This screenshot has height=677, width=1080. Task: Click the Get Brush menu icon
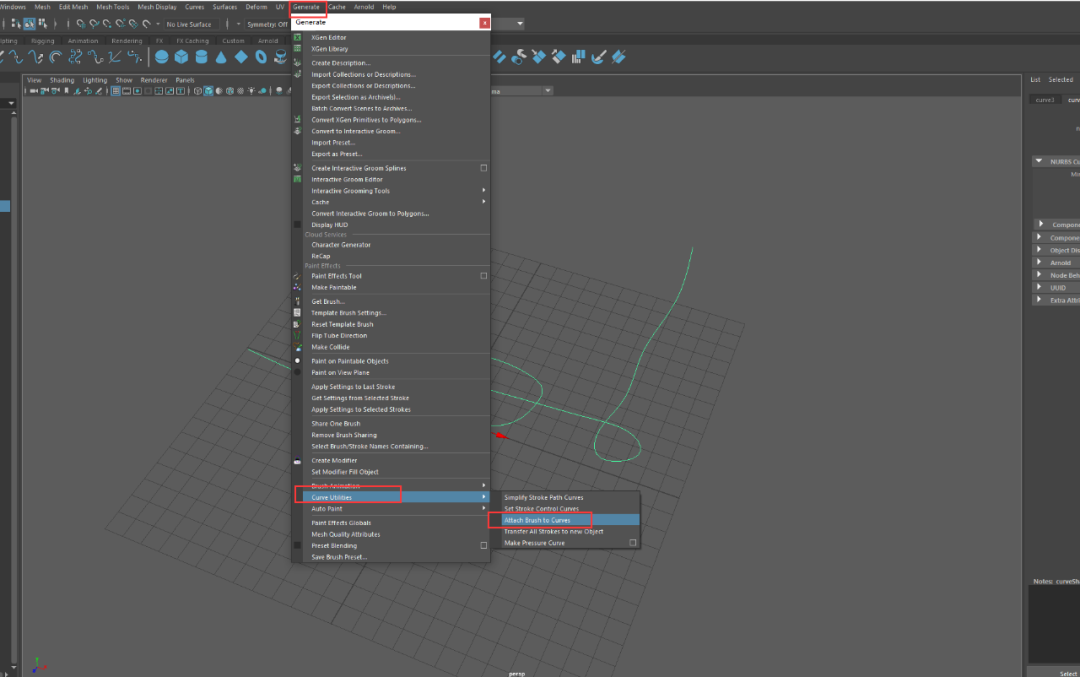click(x=298, y=301)
